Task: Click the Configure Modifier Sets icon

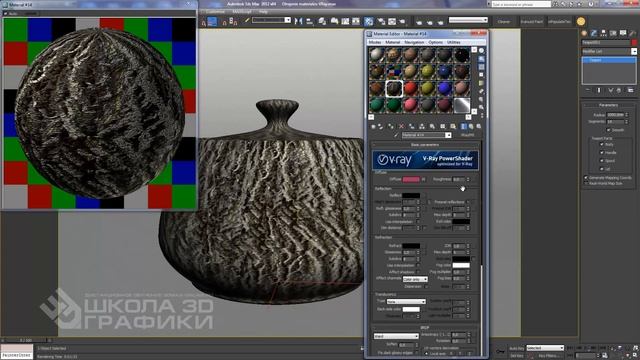Action: (x=631, y=90)
